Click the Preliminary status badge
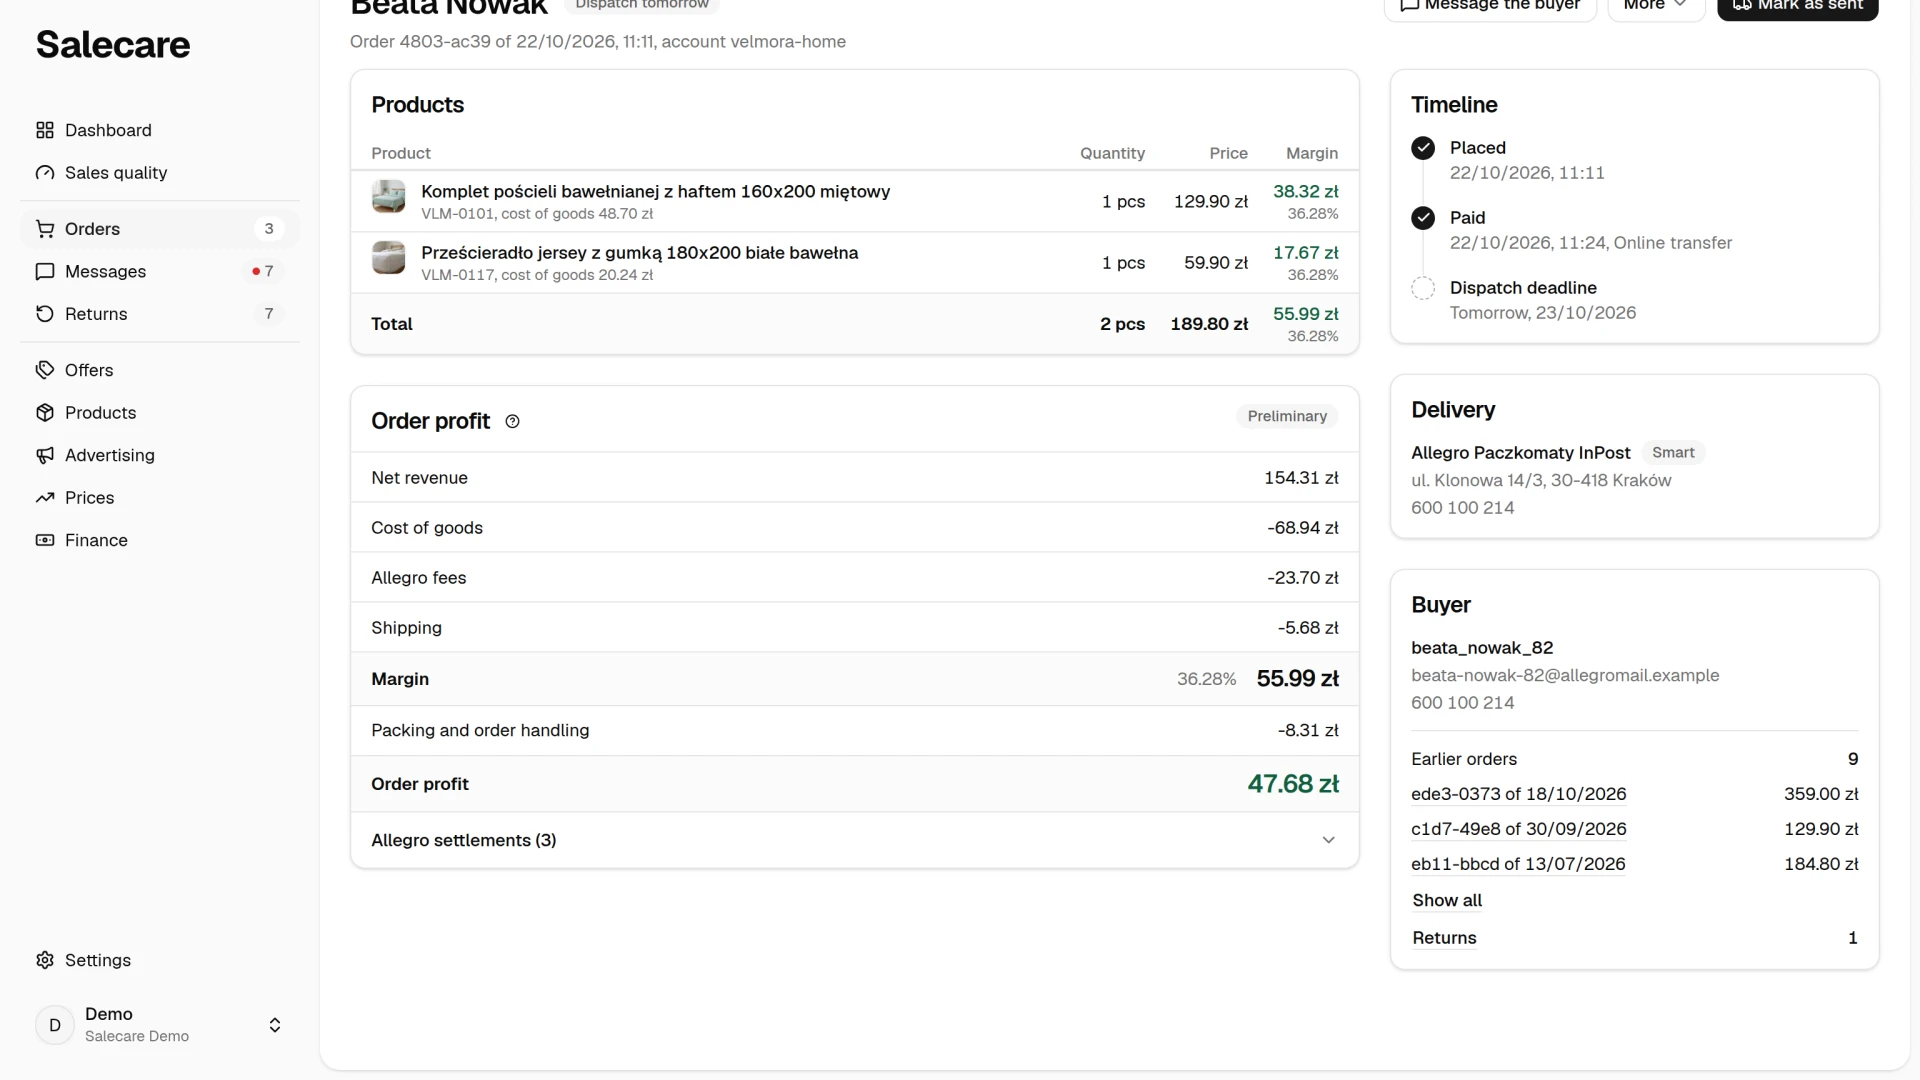Viewport: 1920px width, 1080px height. click(1287, 416)
